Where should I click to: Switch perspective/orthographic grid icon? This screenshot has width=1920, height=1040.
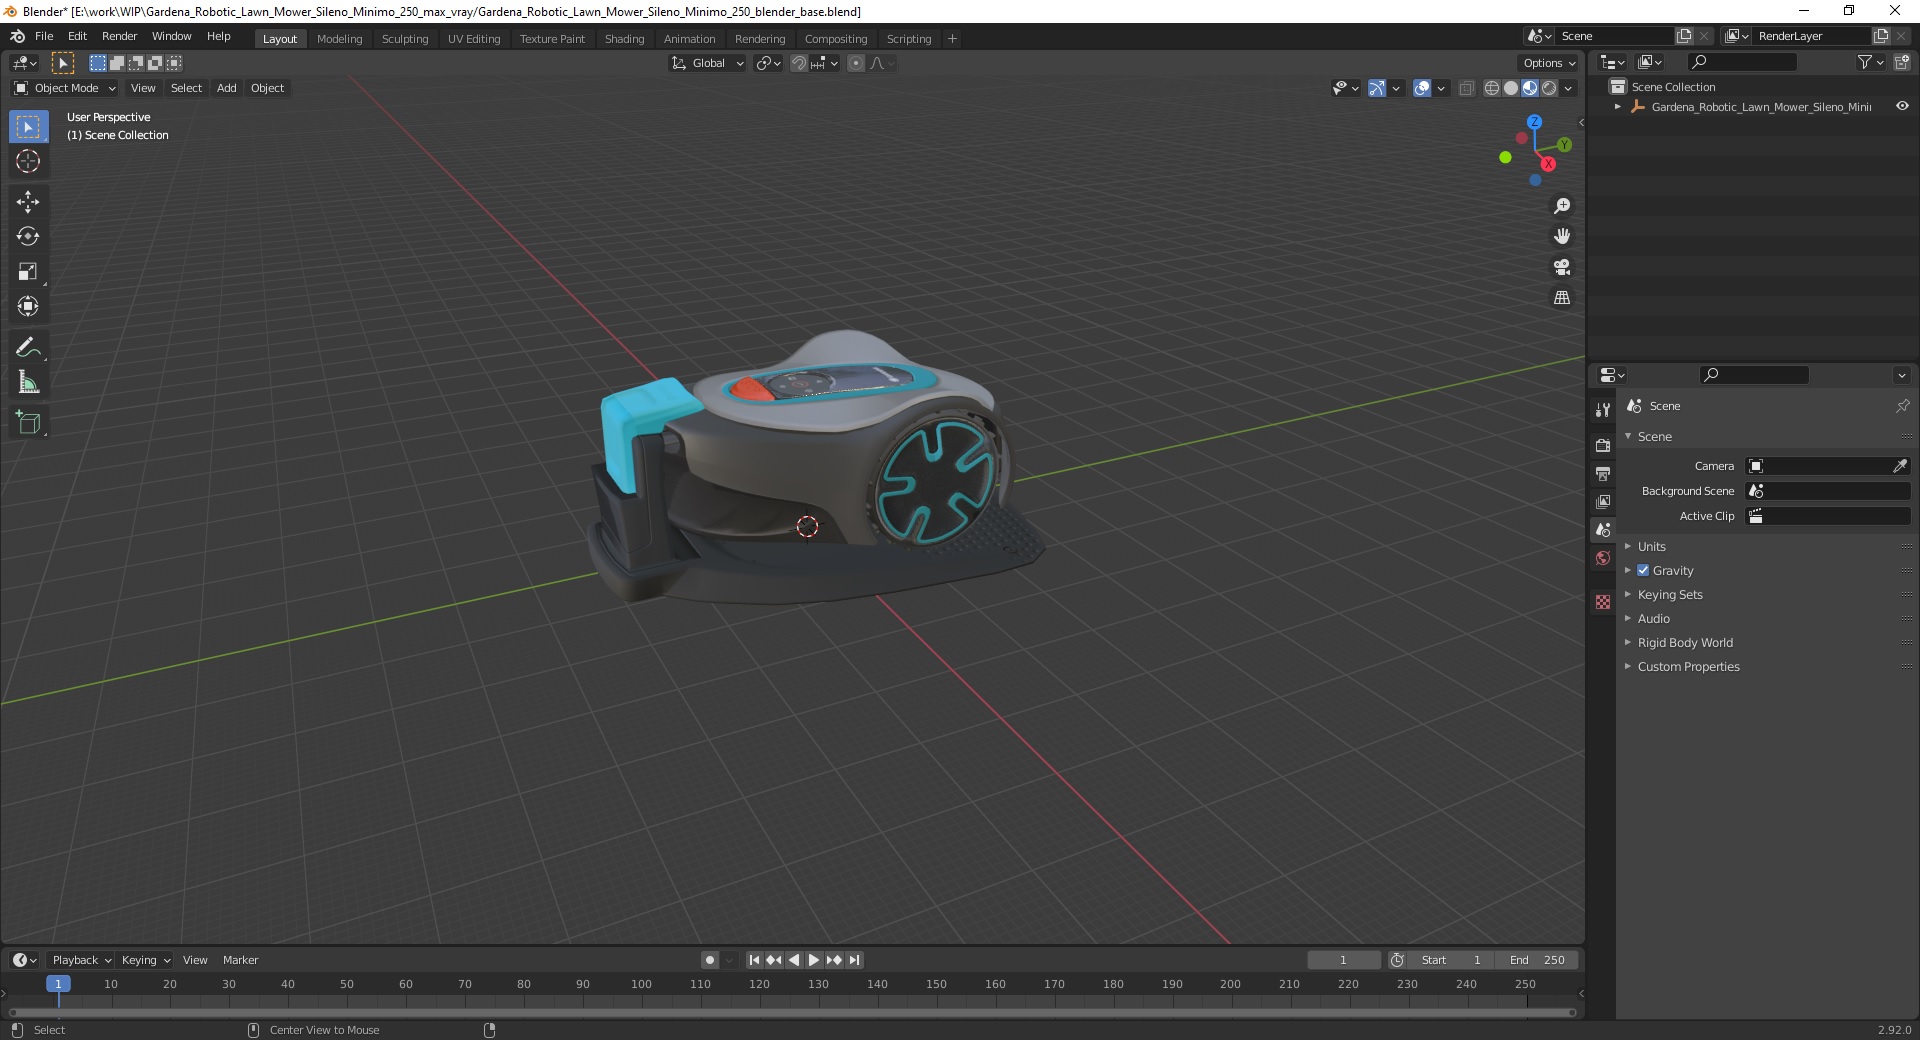[1561, 298]
